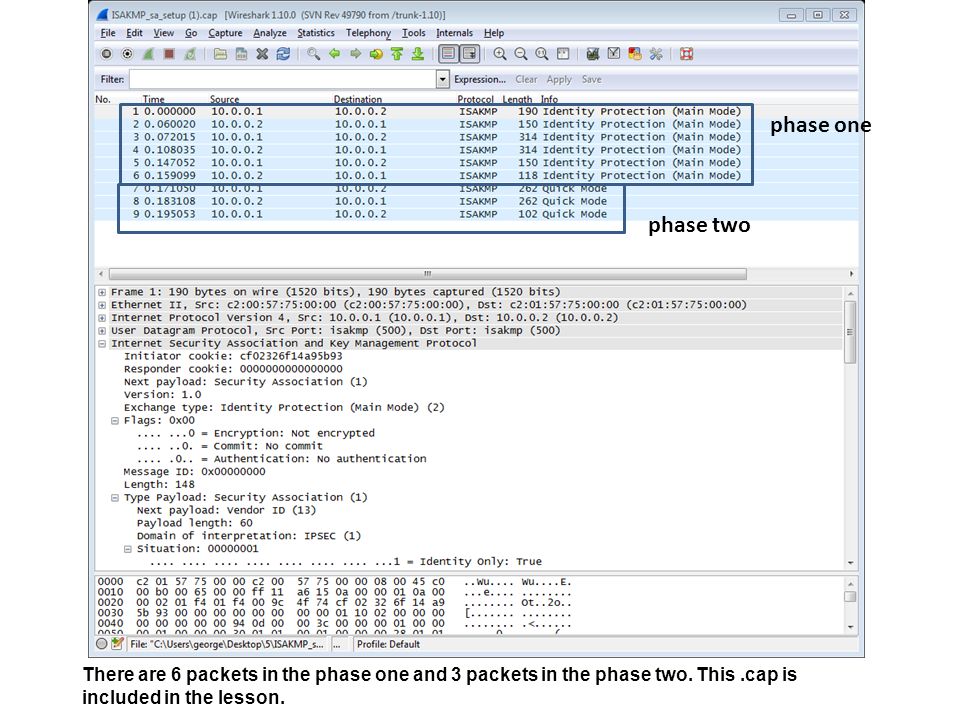Open help with the lifebuoy icon
This screenshot has height=720, width=960.
coord(686,54)
